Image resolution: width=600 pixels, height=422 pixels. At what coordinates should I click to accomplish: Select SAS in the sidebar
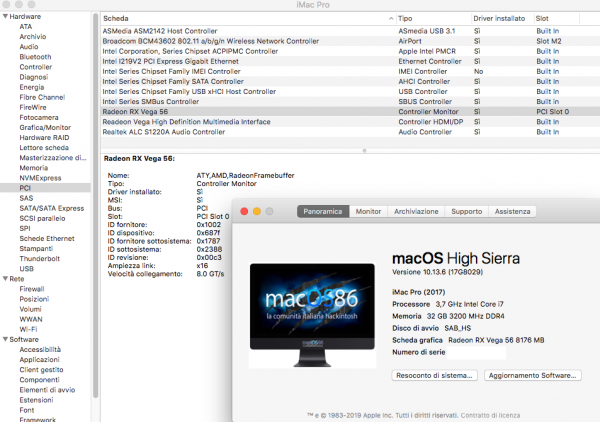26,198
